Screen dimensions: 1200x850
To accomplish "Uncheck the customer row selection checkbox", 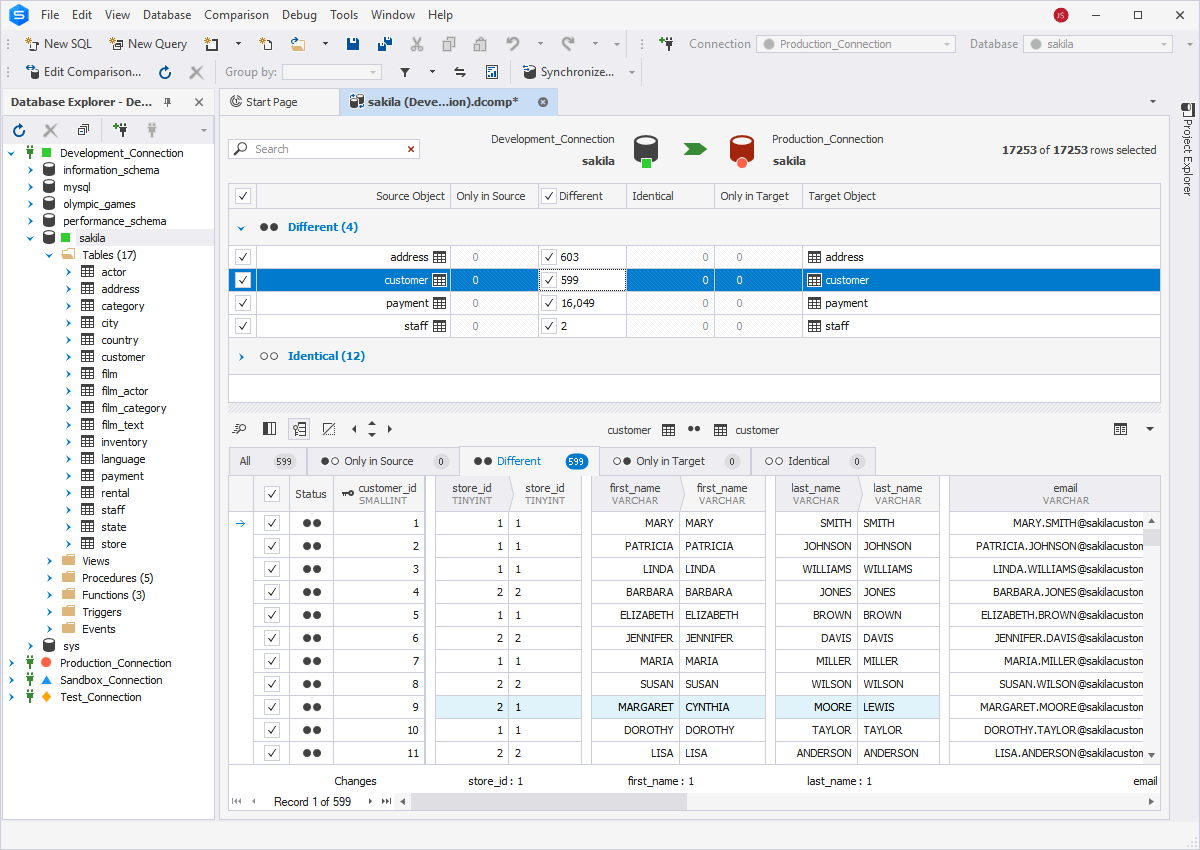I will click(x=243, y=280).
